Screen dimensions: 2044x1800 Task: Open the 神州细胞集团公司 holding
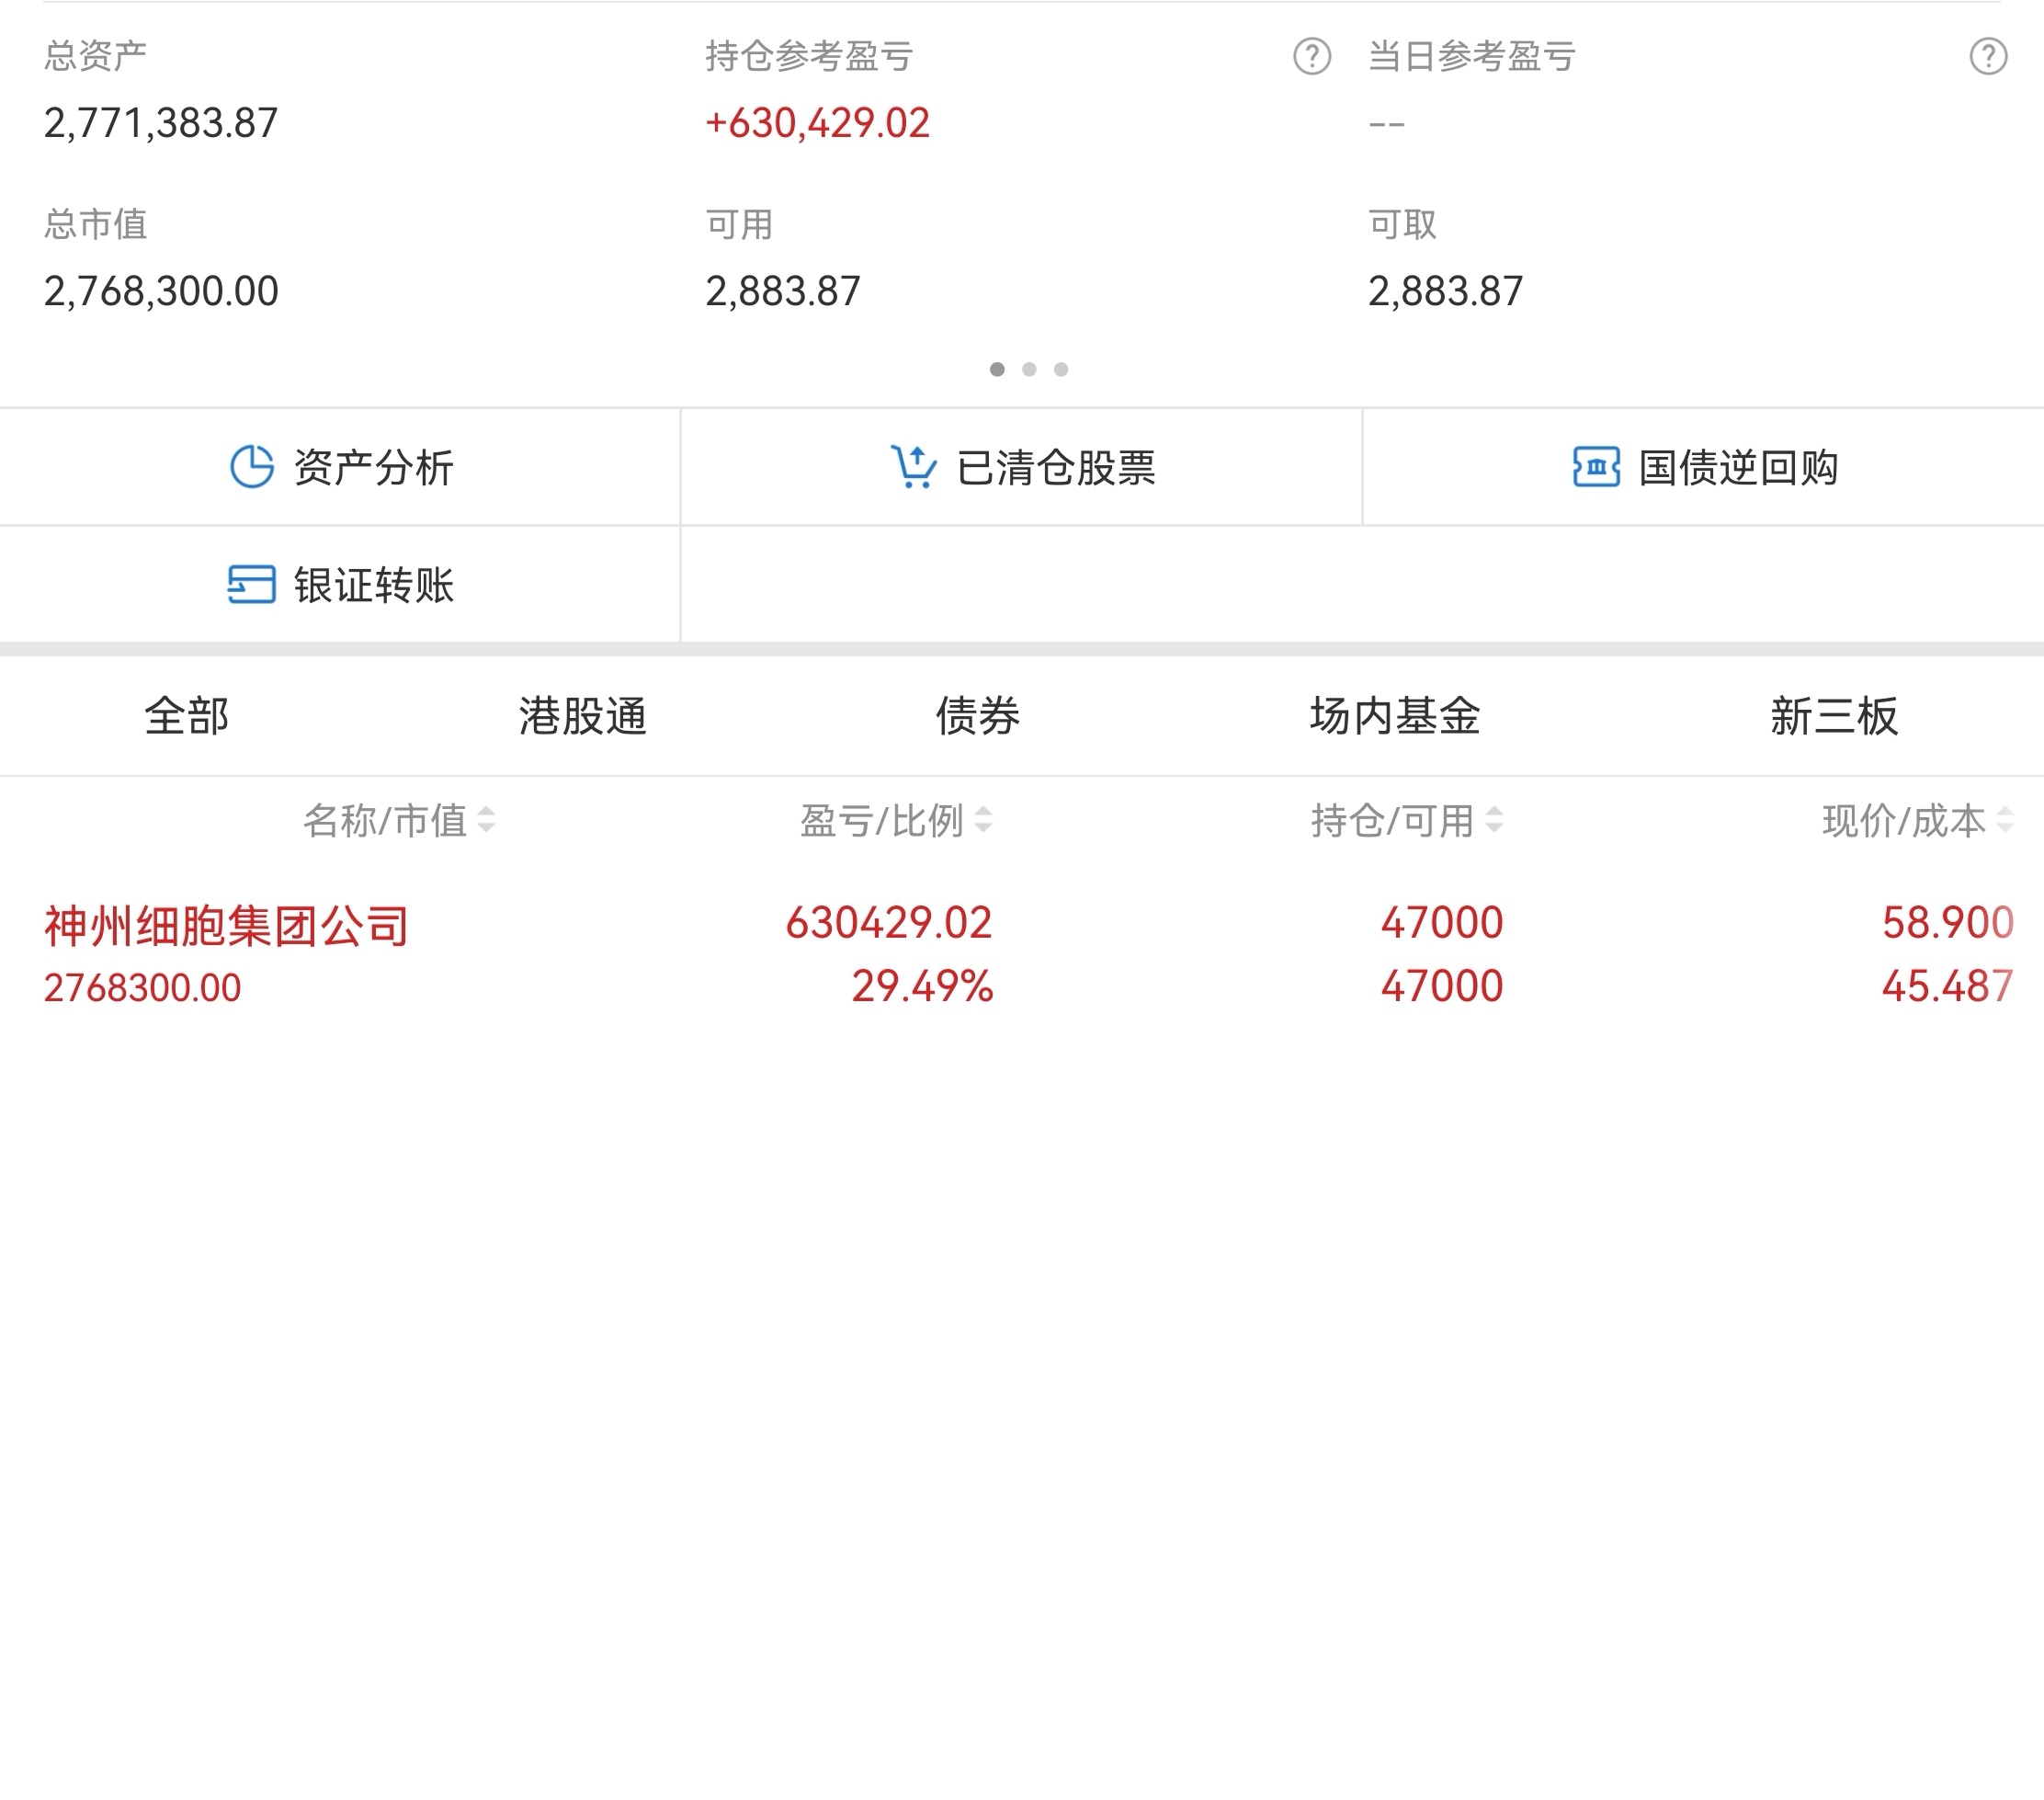point(1022,954)
